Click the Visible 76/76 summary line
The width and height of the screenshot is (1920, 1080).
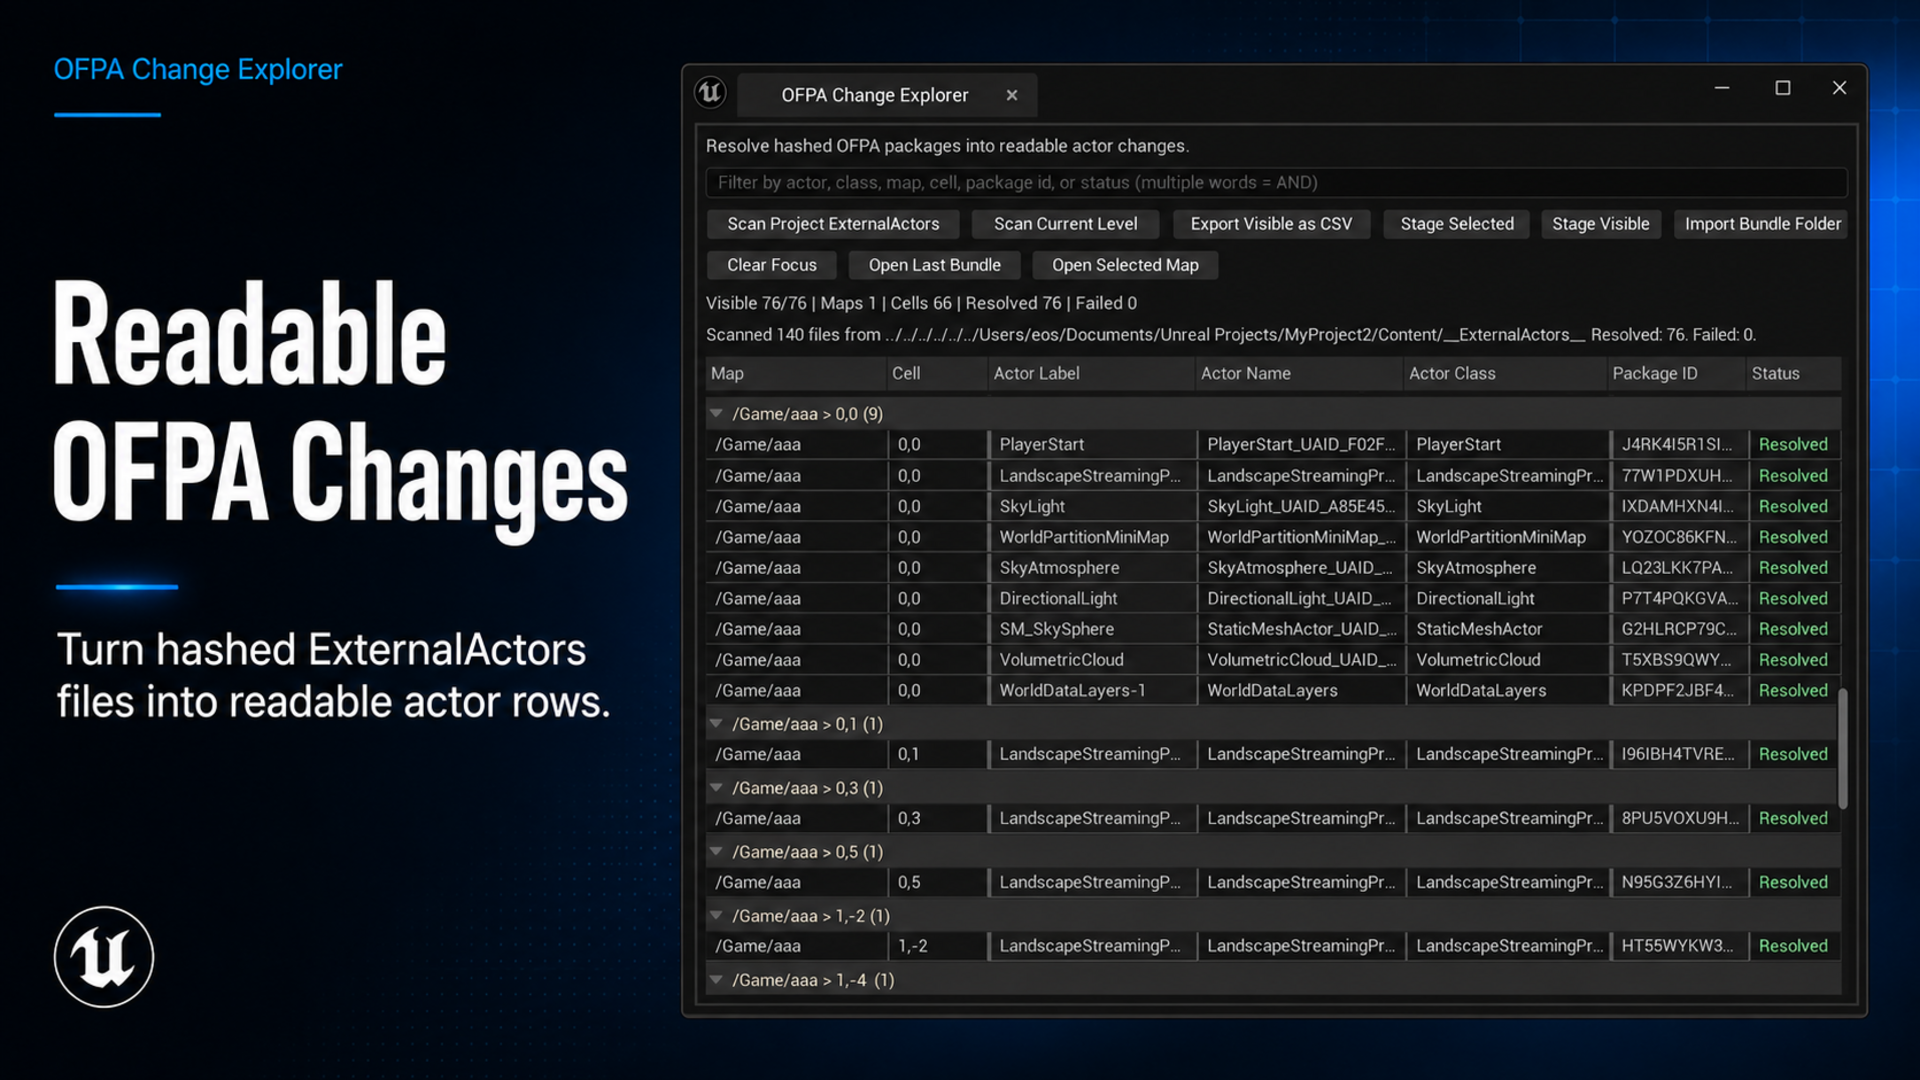921,303
